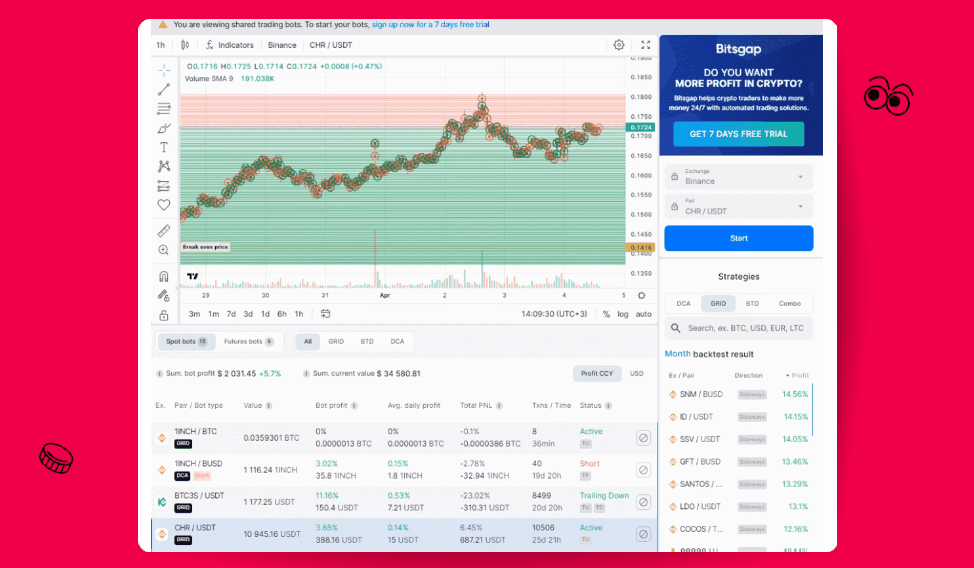Toggle log scale on chart
Image resolution: width=974 pixels, height=568 pixels.
623,314
